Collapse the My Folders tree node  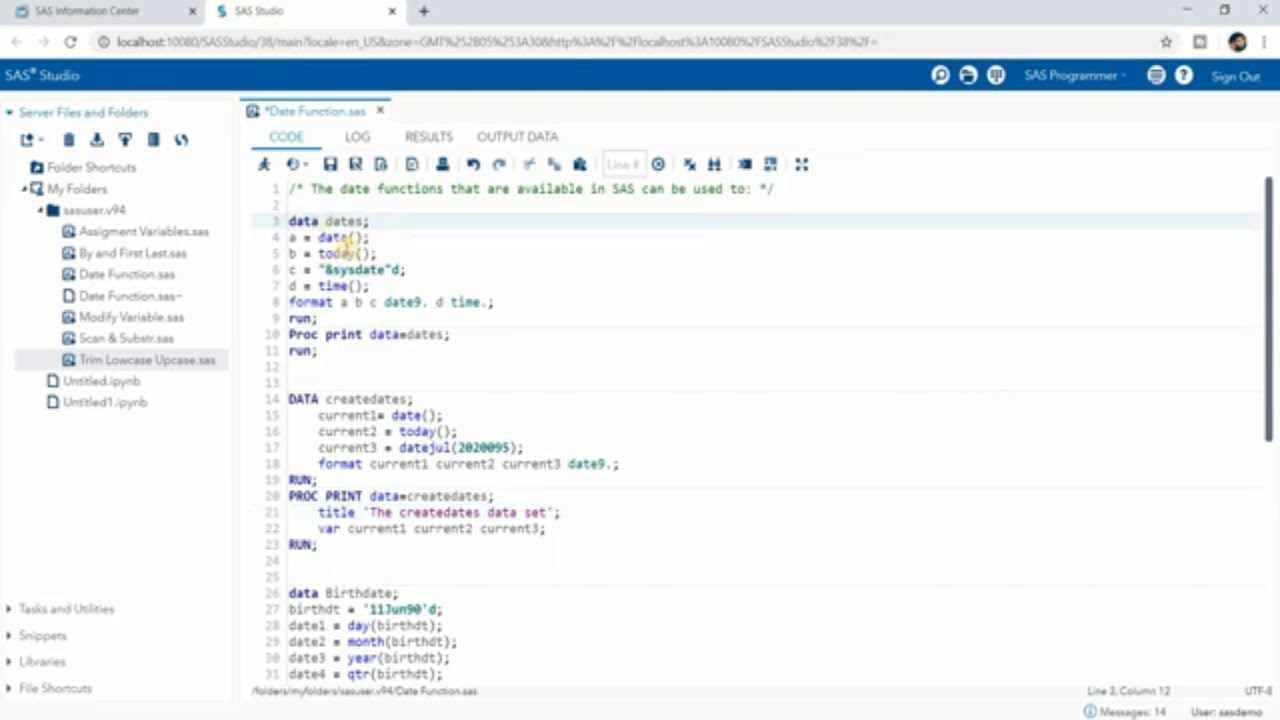click(x=24, y=188)
